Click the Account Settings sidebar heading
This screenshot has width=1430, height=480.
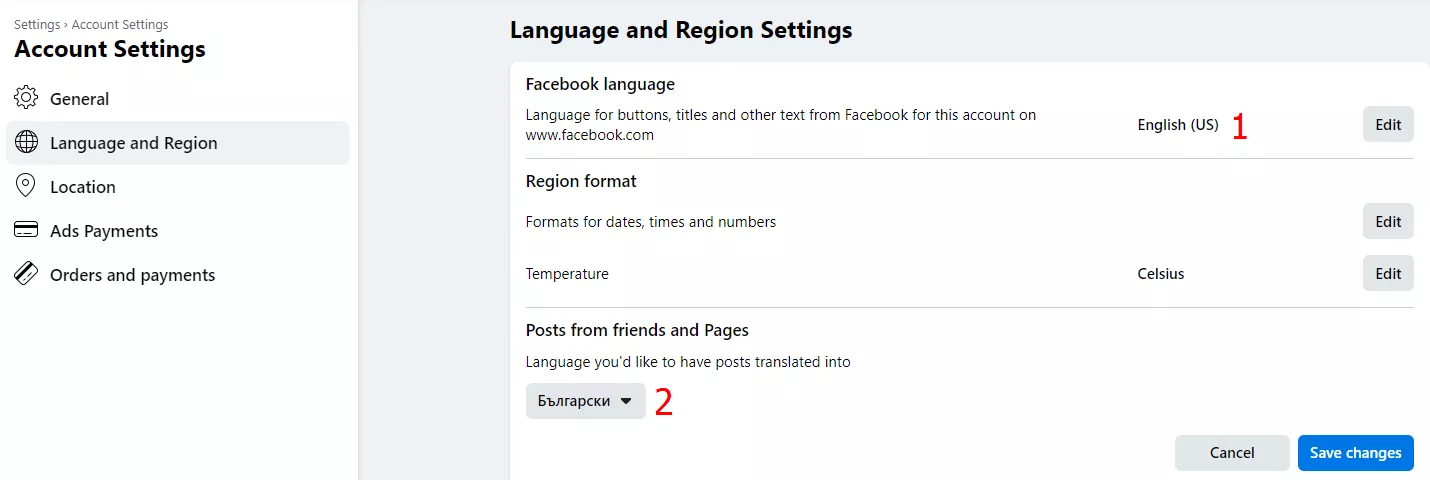pyautogui.click(x=110, y=49)
